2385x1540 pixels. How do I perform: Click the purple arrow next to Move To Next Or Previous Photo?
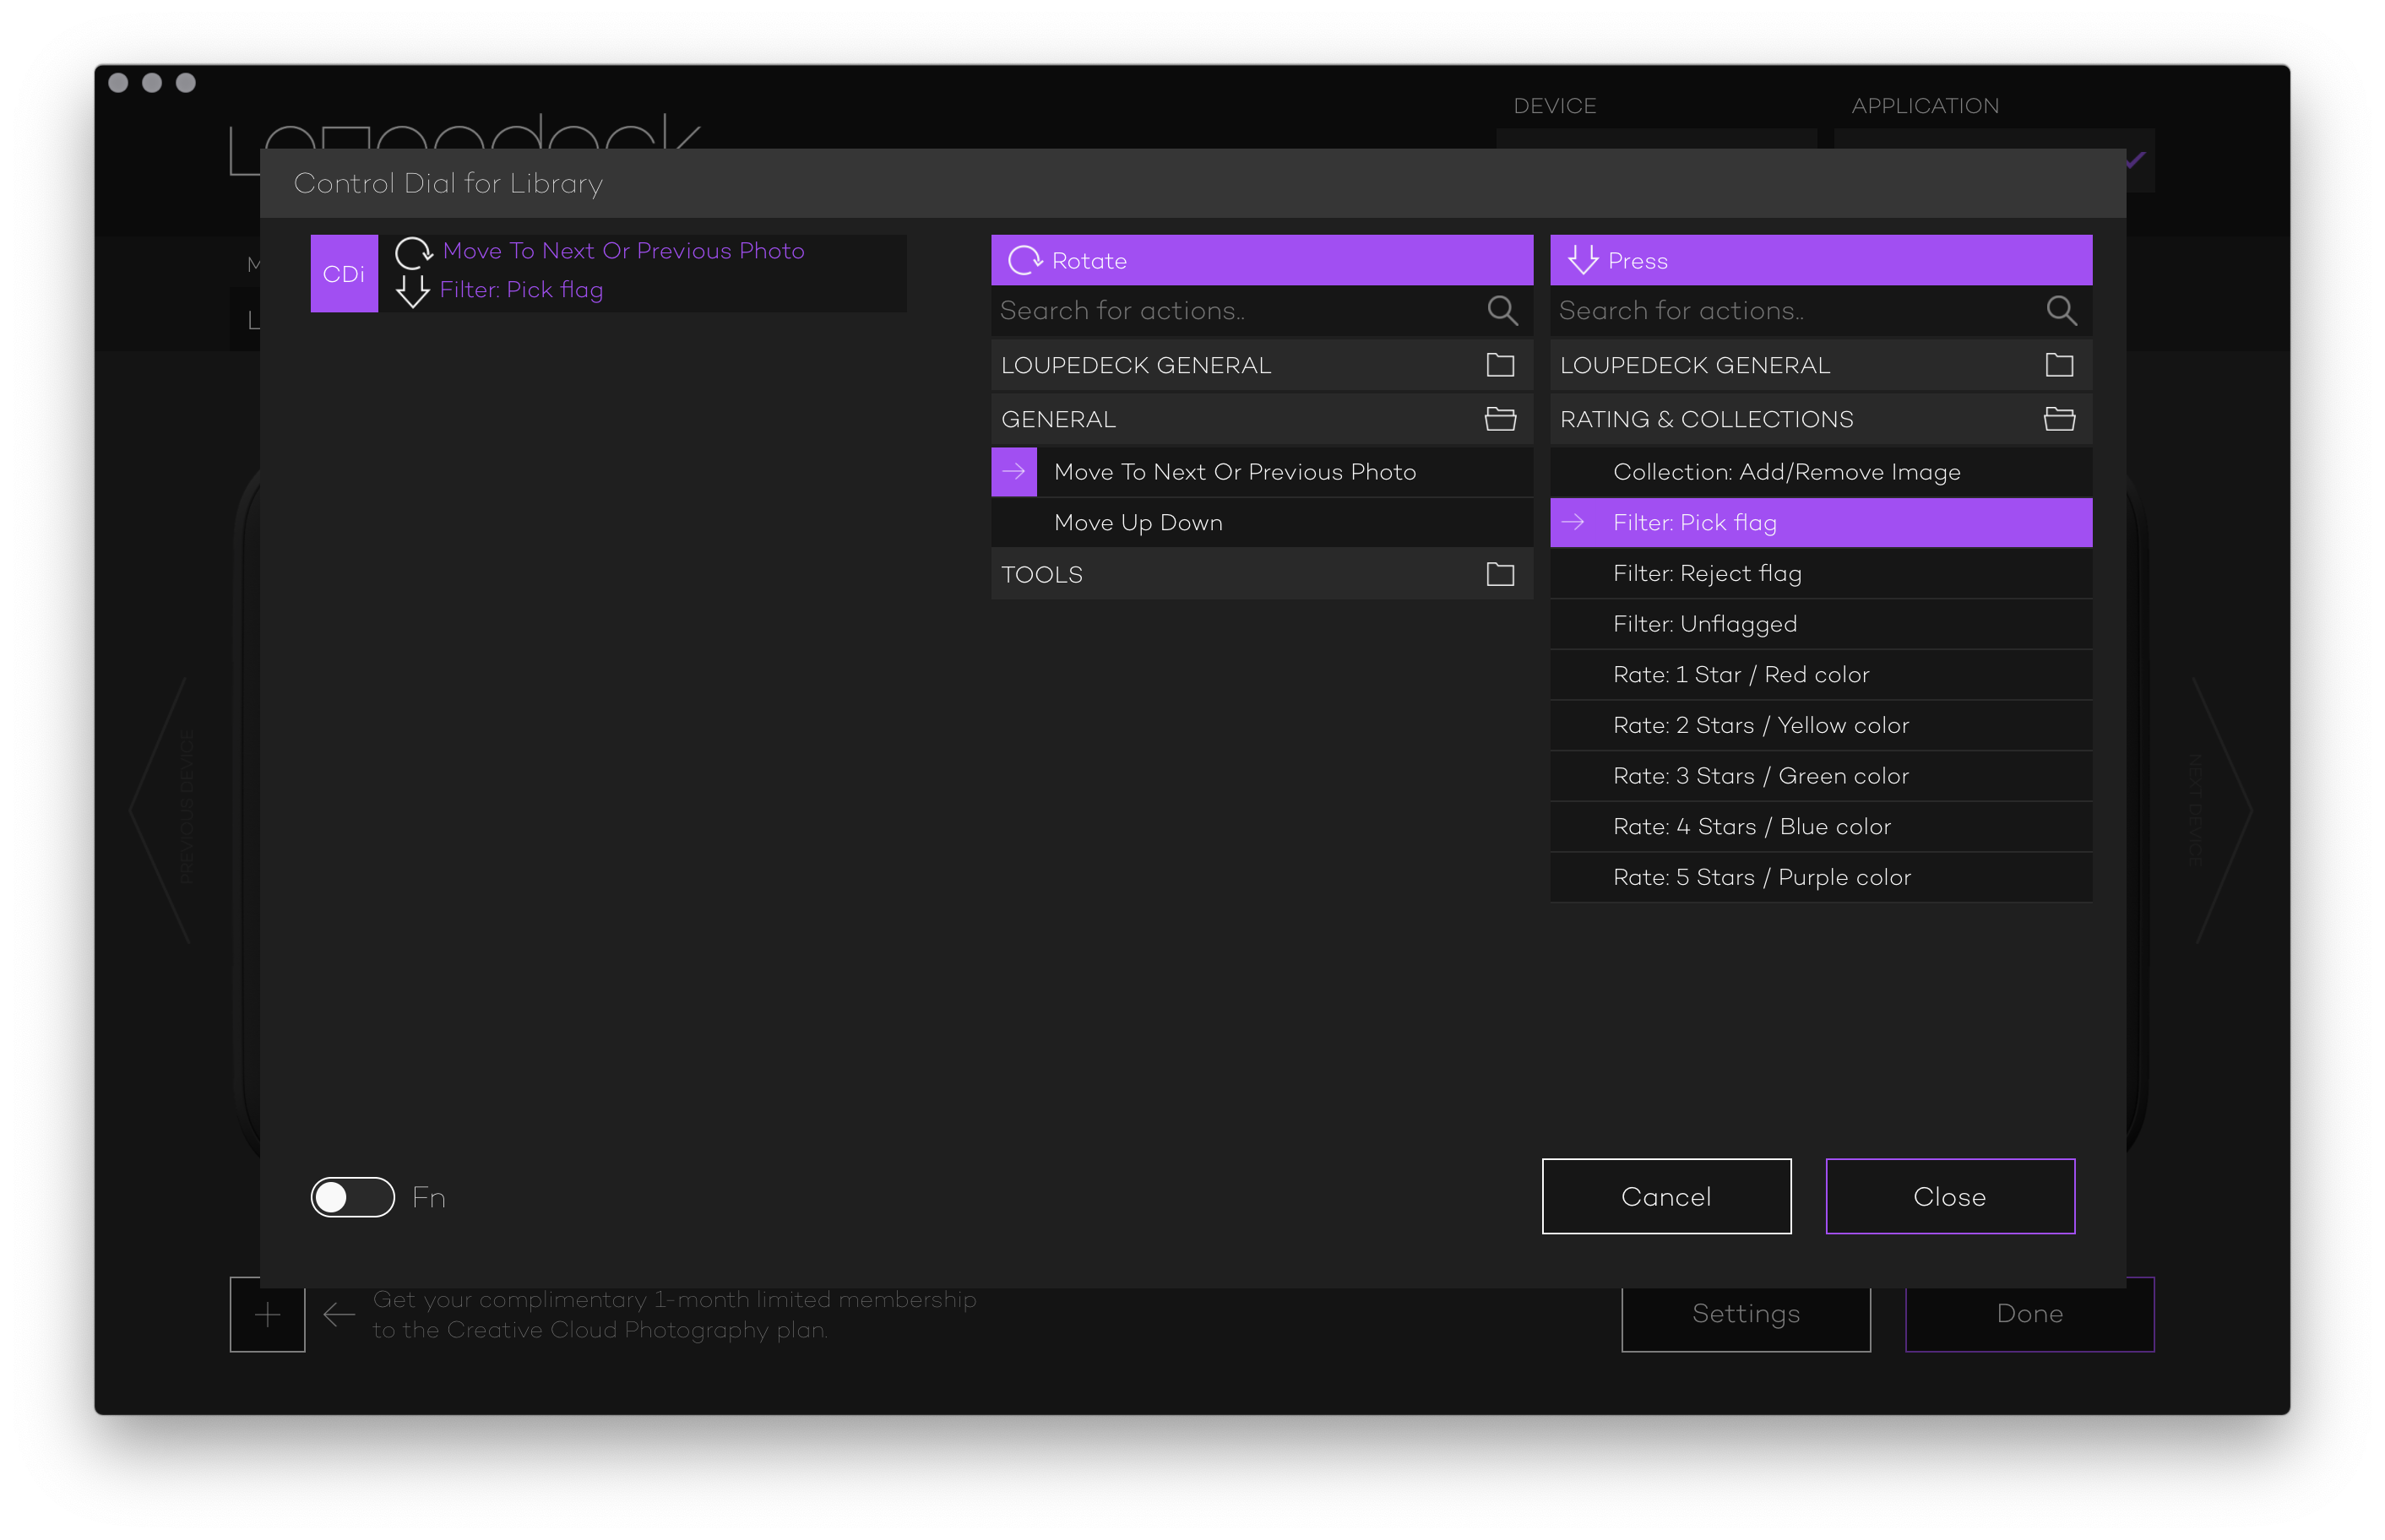click(1014, 472)
